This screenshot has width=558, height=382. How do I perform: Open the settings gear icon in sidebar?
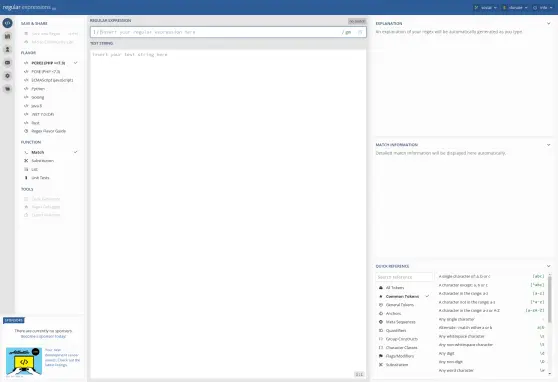[x=7, y=76]
